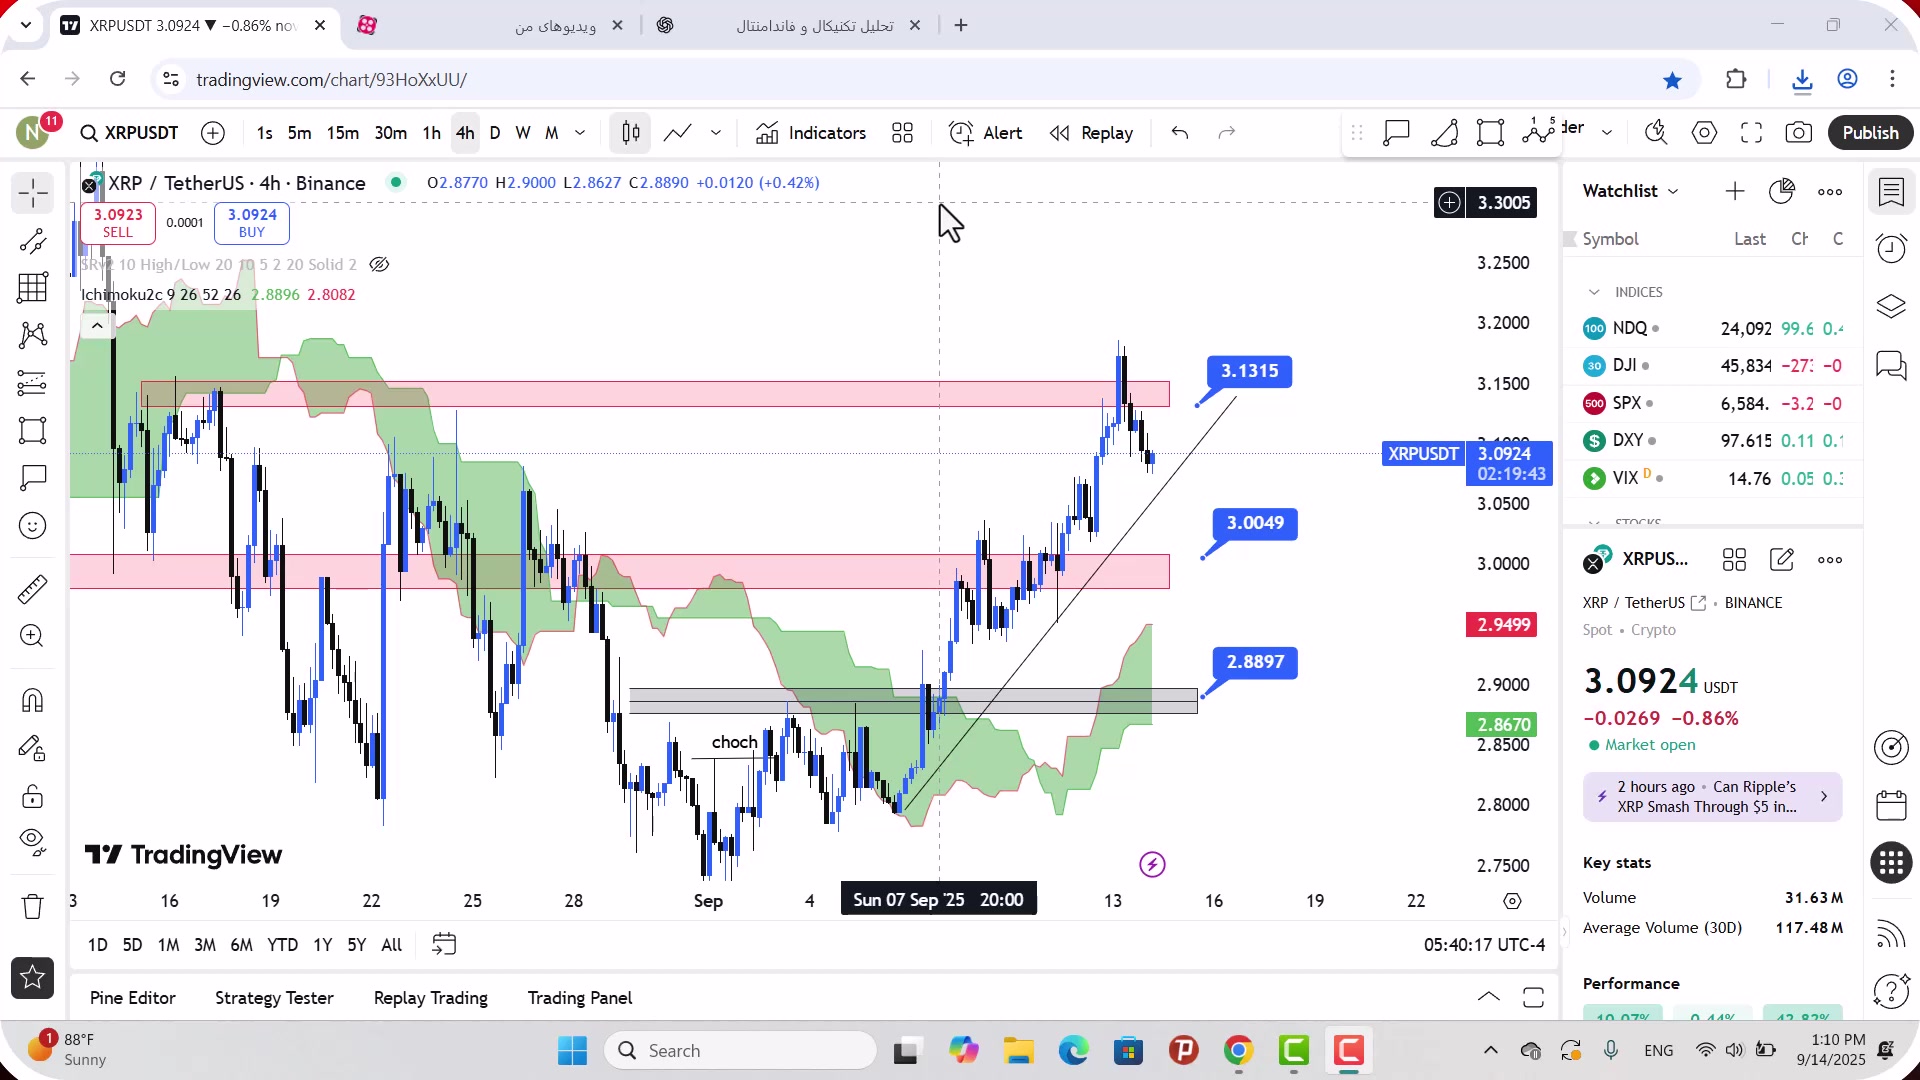Open the patterns tool in left toolbar
The image size is (1920, 1080).
(33, 335)
